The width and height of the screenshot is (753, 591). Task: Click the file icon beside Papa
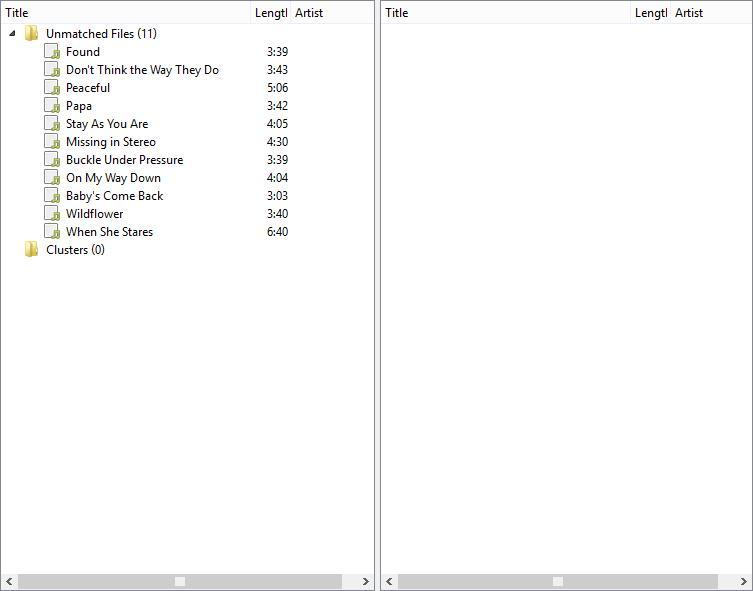(52, 106)
